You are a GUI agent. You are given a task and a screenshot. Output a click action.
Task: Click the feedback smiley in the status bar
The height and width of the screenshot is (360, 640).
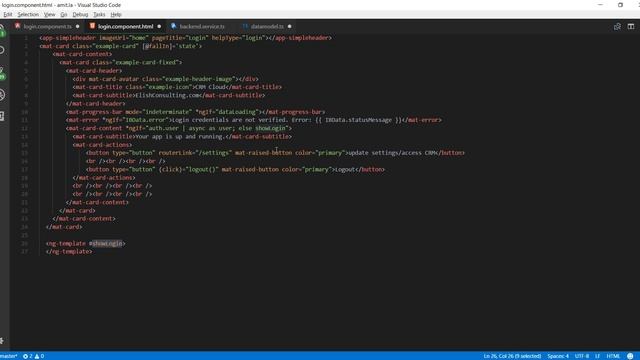pos(630,356)
